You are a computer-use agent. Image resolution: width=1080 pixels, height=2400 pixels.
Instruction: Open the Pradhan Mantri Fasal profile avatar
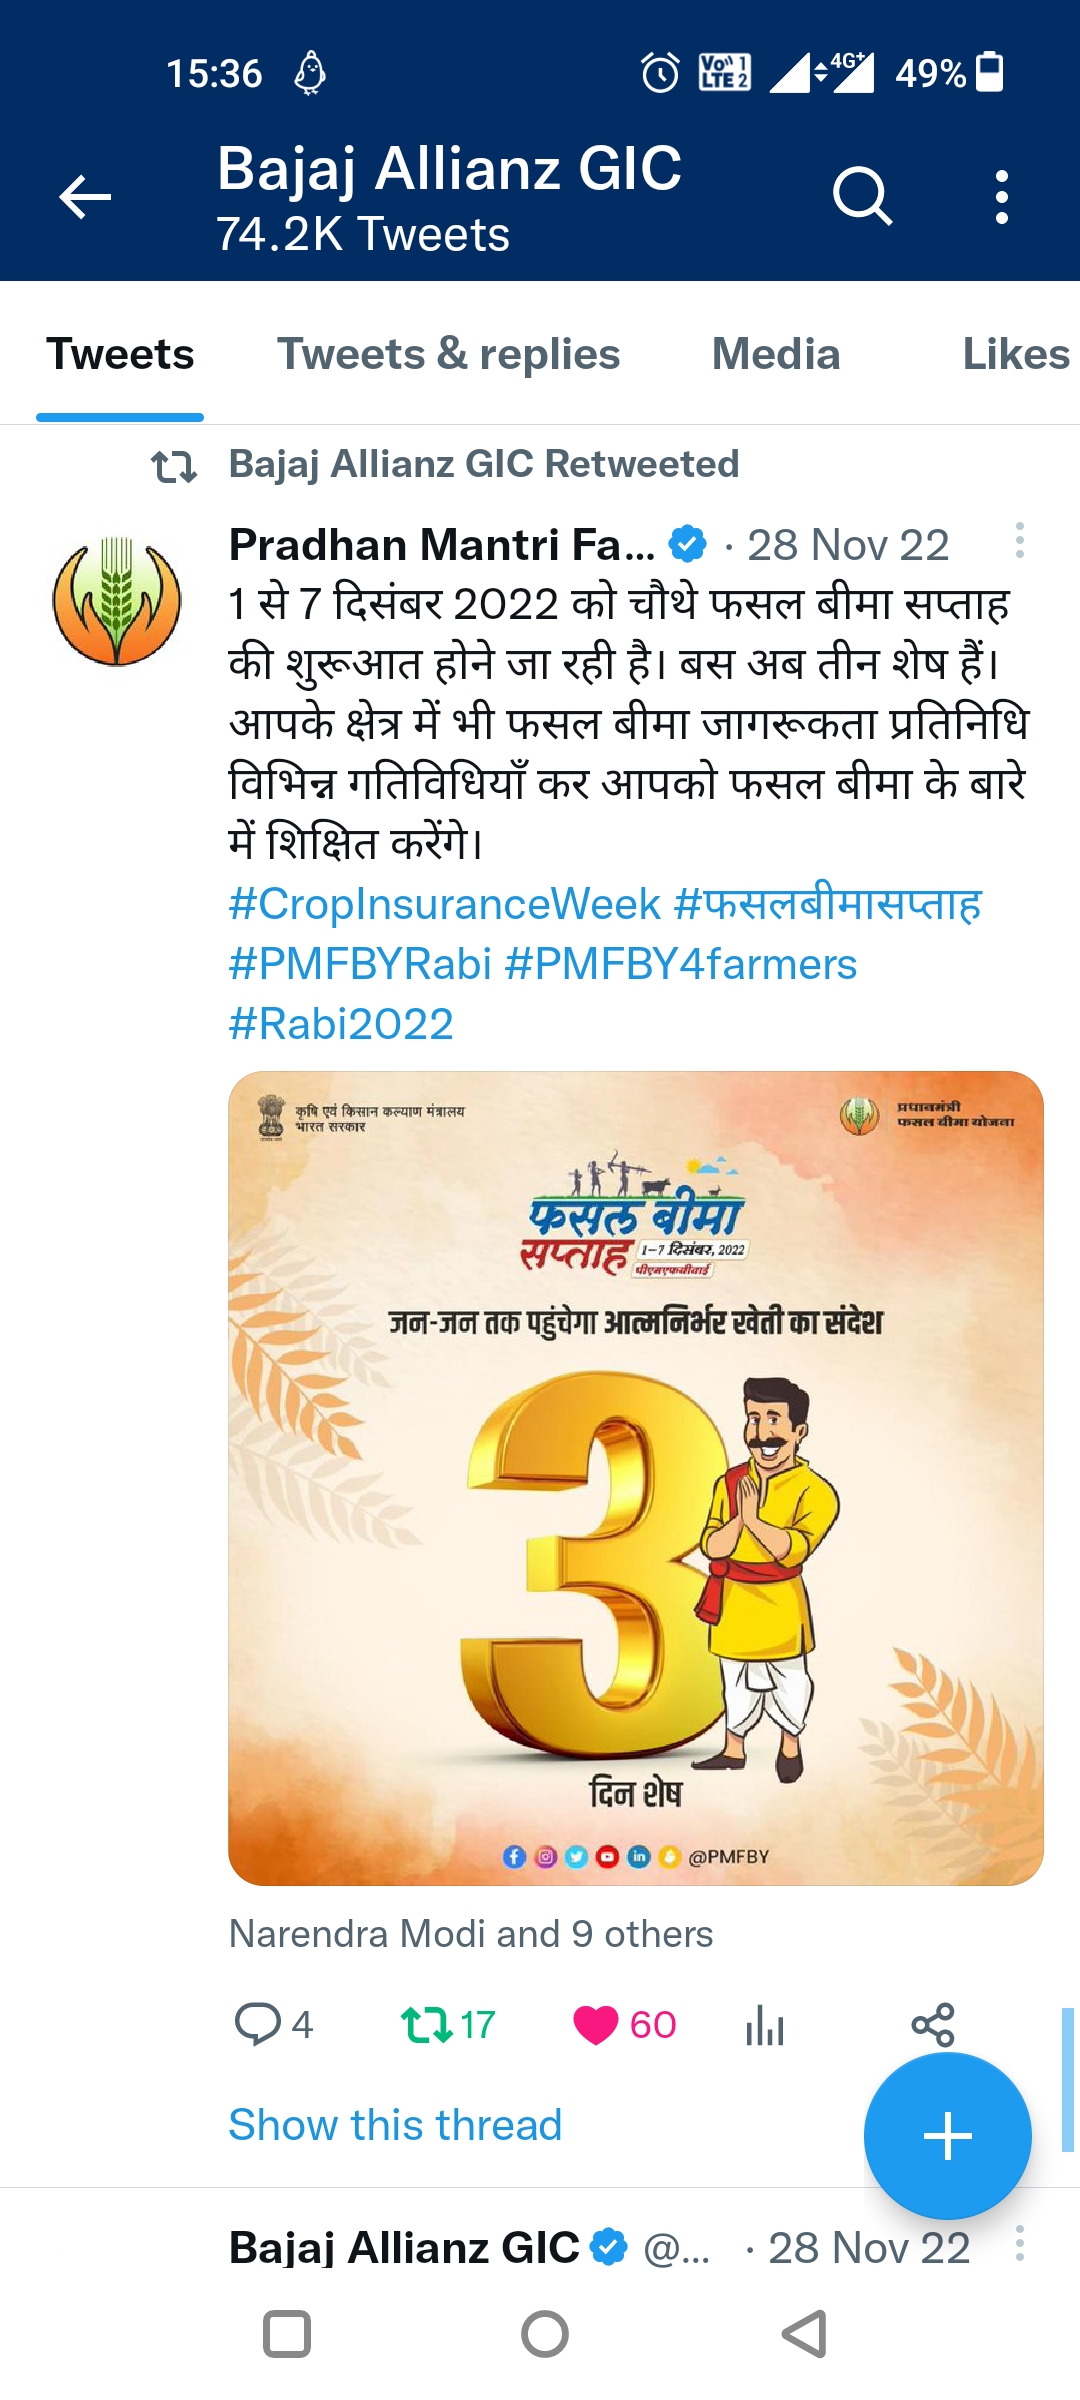click(117, 601)
